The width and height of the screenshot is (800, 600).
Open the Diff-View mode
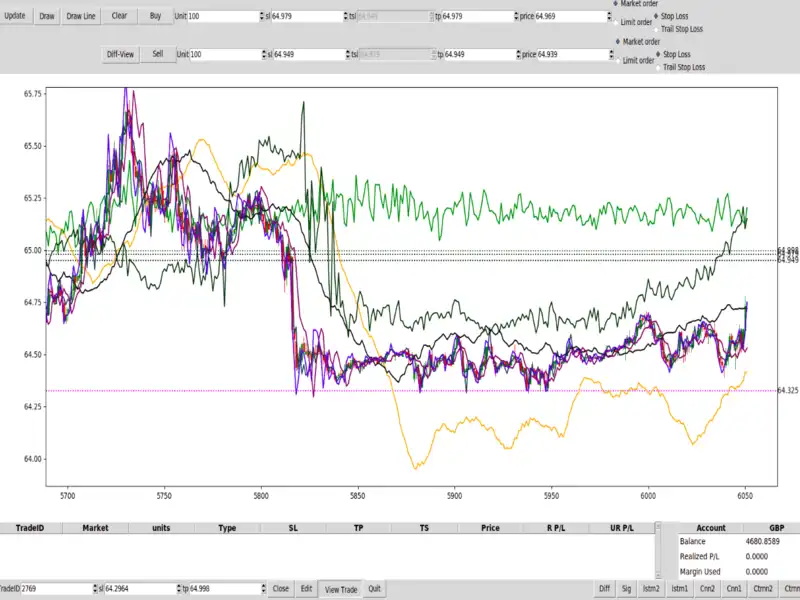pos(120,54)
